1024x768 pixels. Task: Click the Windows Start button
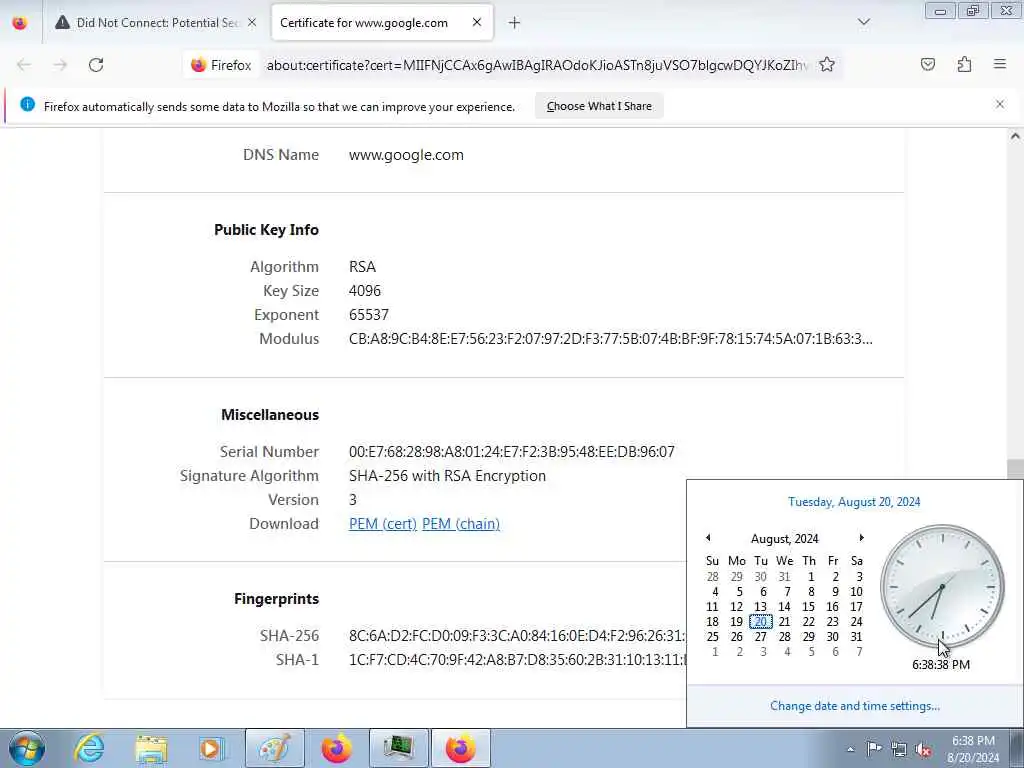(27, 748)
